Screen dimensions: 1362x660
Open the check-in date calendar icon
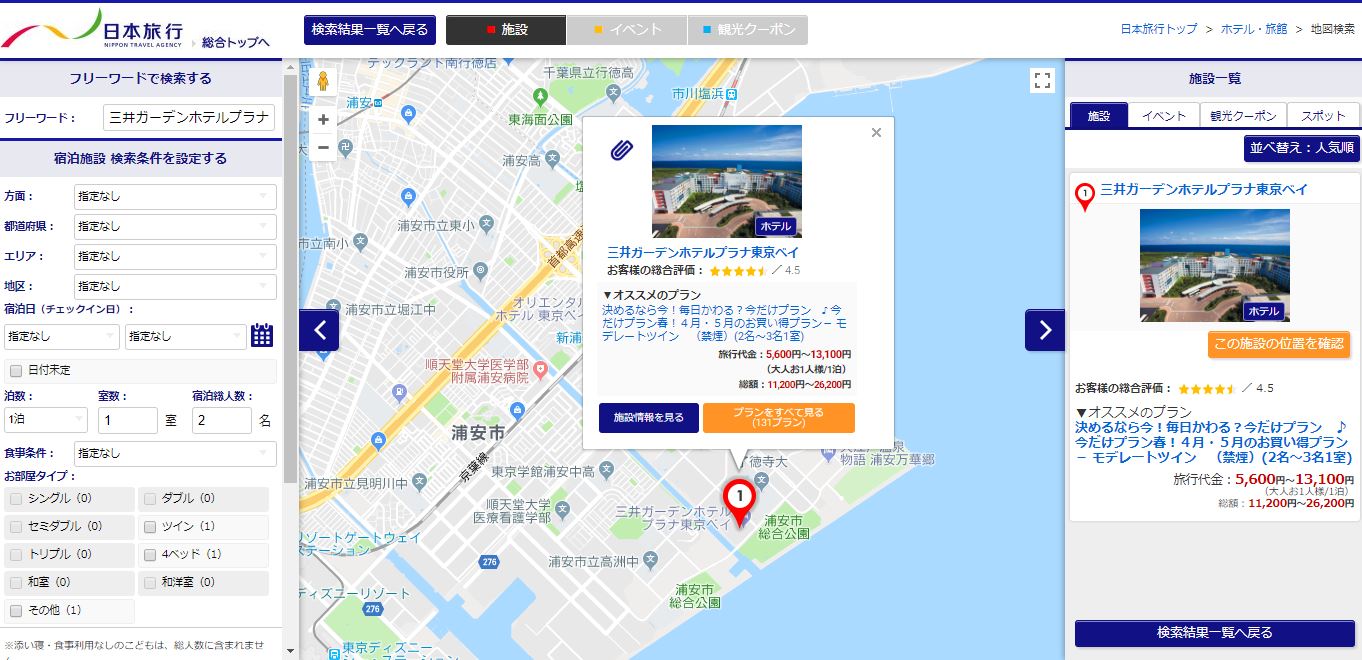pyautogui.click(x=262, y=336)
